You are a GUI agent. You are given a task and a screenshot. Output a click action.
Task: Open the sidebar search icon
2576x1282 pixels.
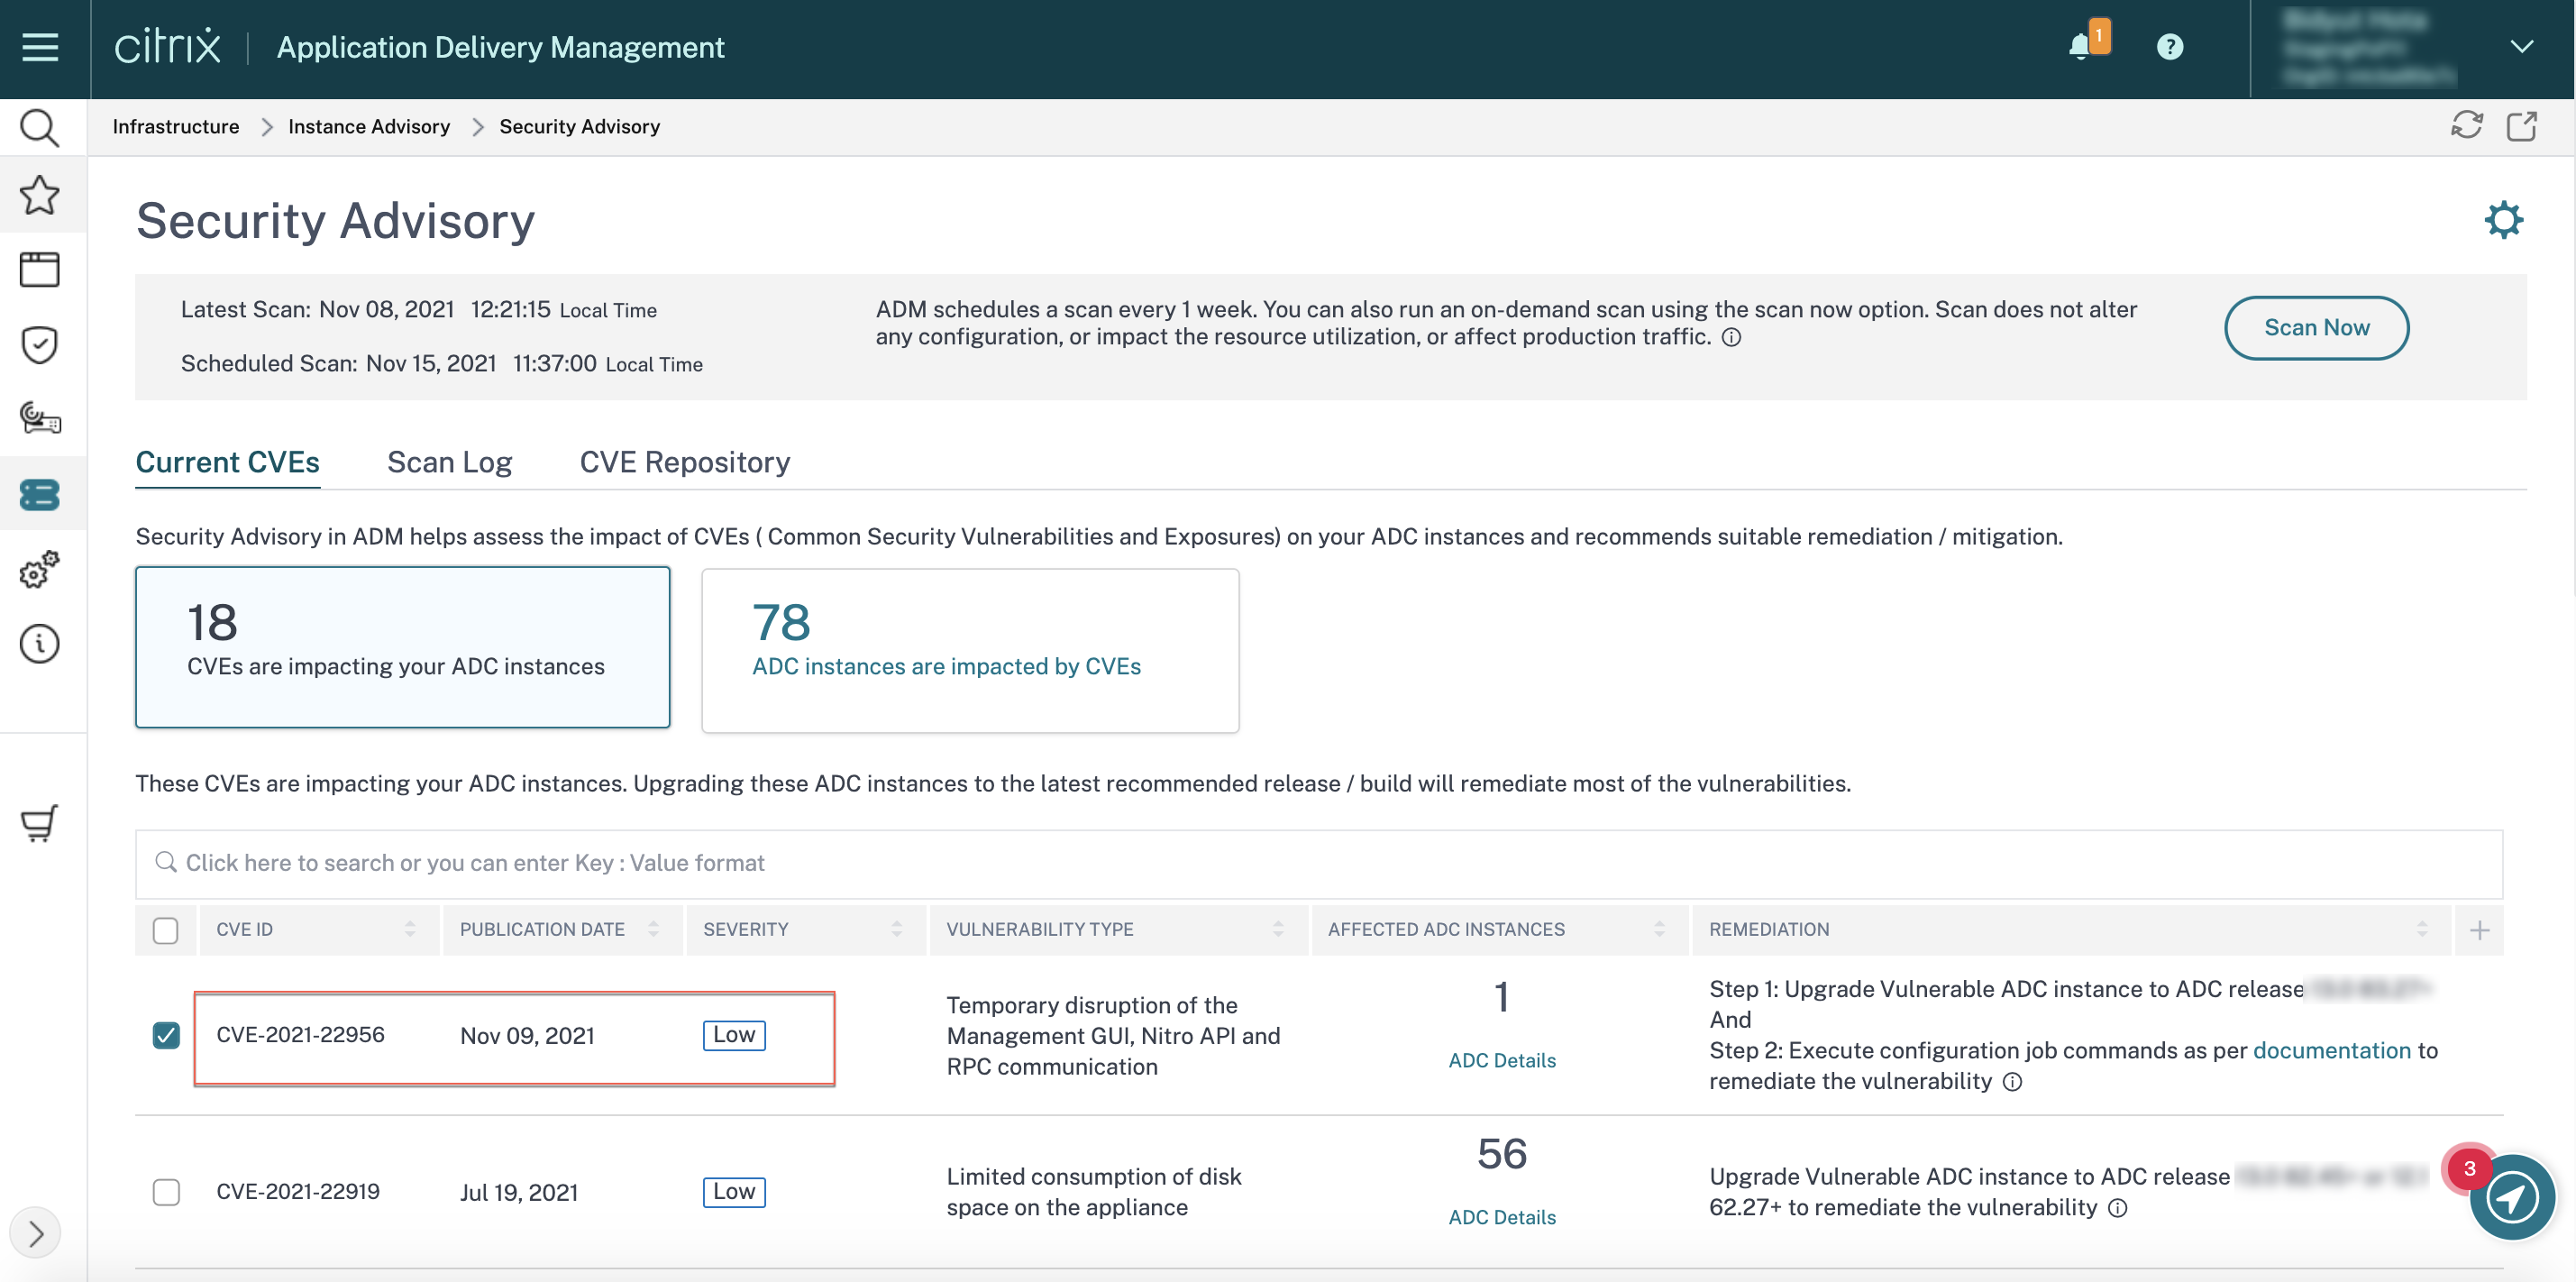[x=40, y=127]
